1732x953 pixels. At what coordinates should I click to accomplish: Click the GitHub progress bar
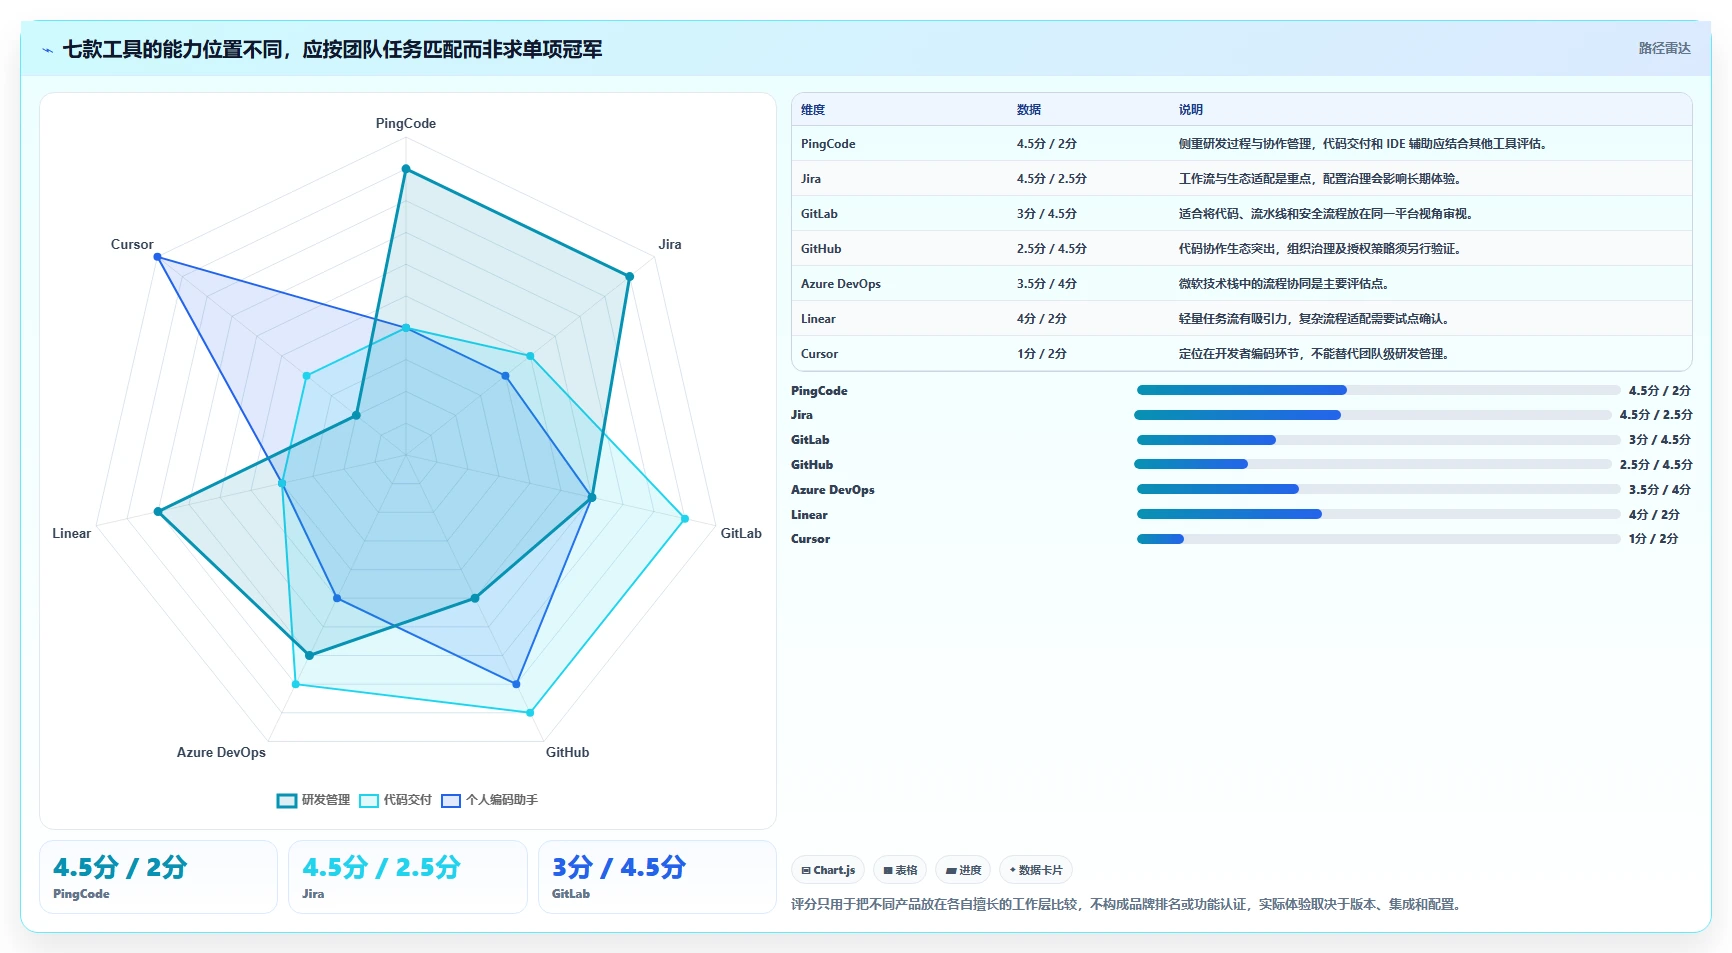tap(1373, 464)
